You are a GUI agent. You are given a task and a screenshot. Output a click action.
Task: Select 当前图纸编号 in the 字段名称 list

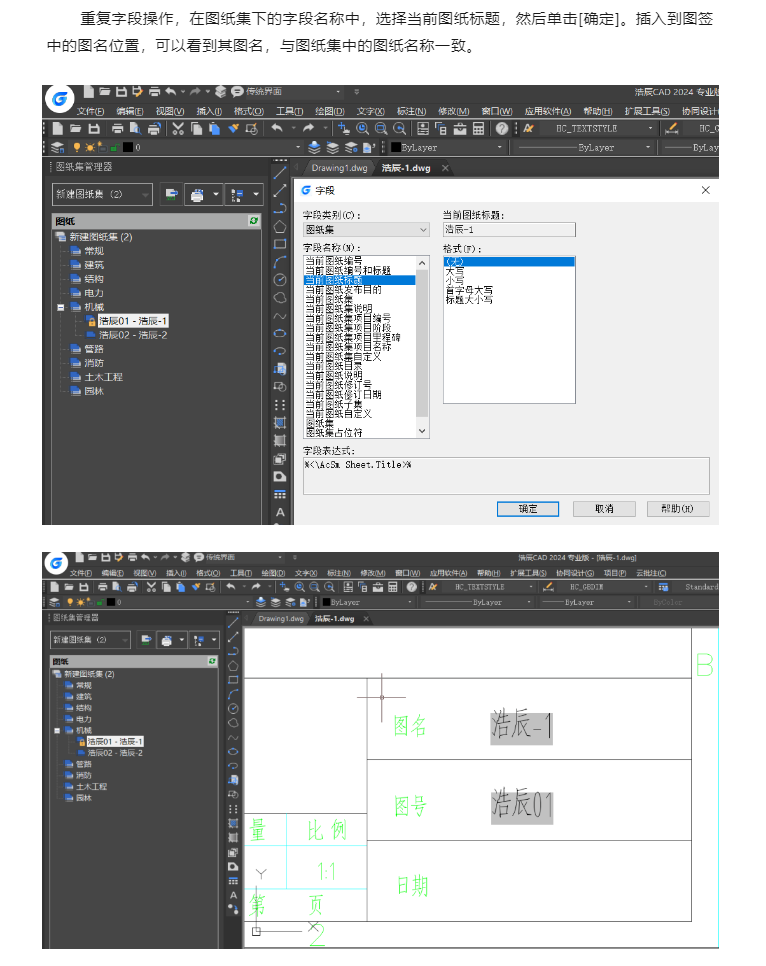[x=333, y=261]
